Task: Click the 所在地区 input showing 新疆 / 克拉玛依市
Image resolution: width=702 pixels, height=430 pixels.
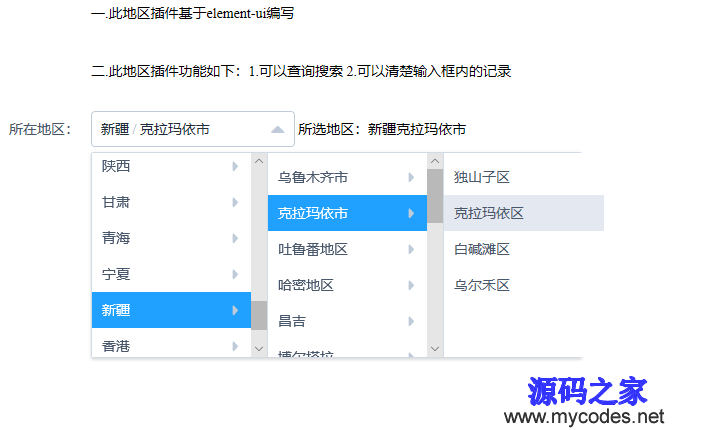Action: 193,129
